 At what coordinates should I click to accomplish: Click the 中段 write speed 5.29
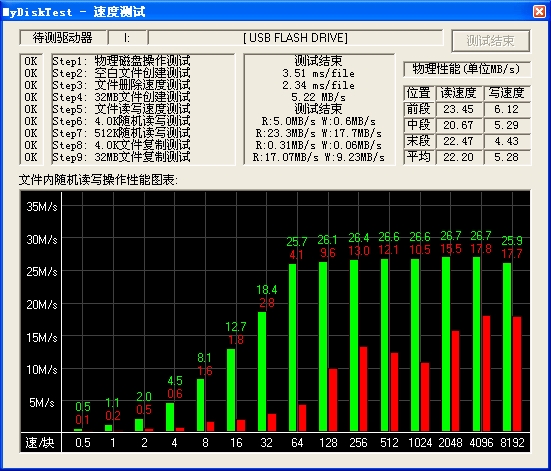click(x=506, y=125)
